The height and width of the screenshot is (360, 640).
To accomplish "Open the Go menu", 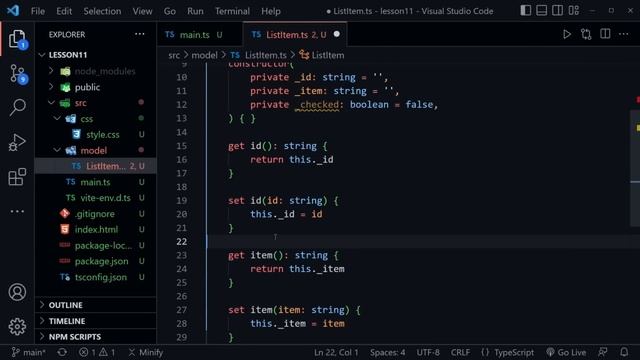I will (x=170, y=11).
